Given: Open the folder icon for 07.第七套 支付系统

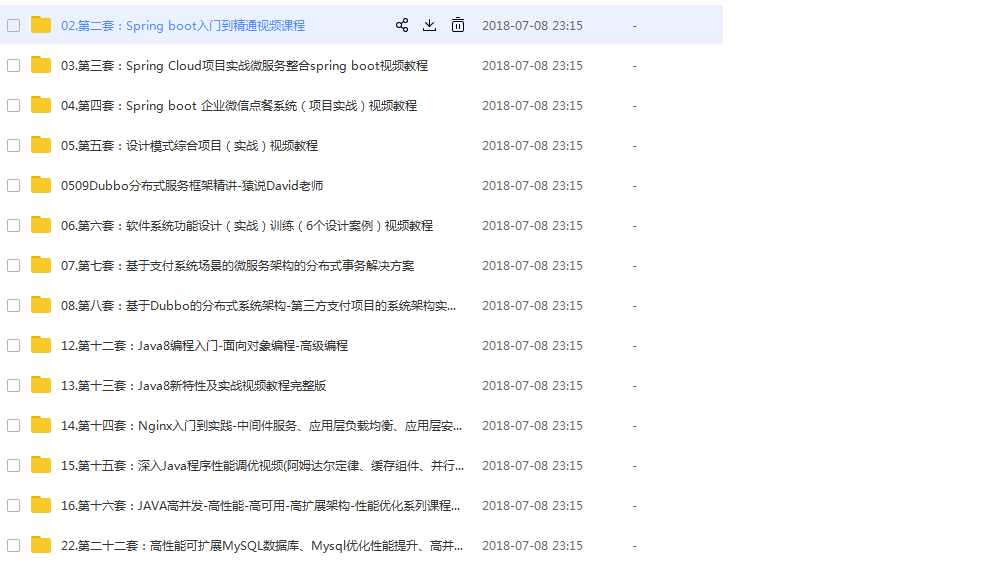Looking at the screenshot, I should tap(41, 265).
